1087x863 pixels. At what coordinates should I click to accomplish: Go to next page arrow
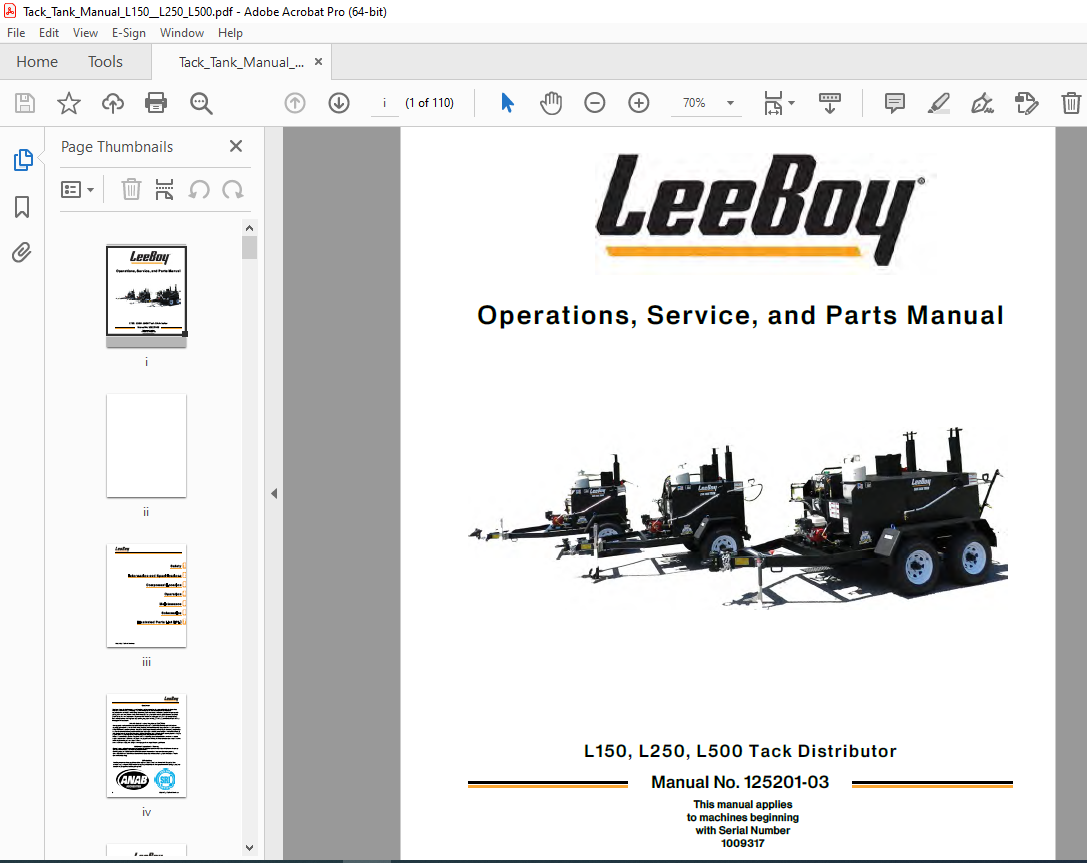[339, 103]
